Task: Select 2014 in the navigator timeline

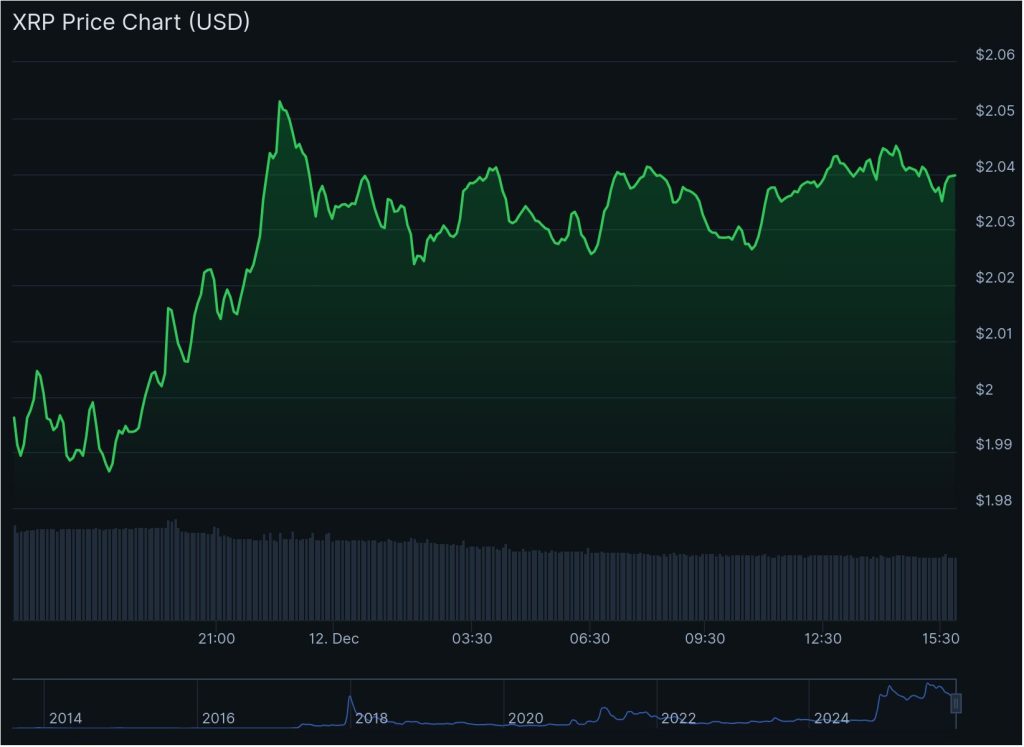Action: (x=65, y=719)
